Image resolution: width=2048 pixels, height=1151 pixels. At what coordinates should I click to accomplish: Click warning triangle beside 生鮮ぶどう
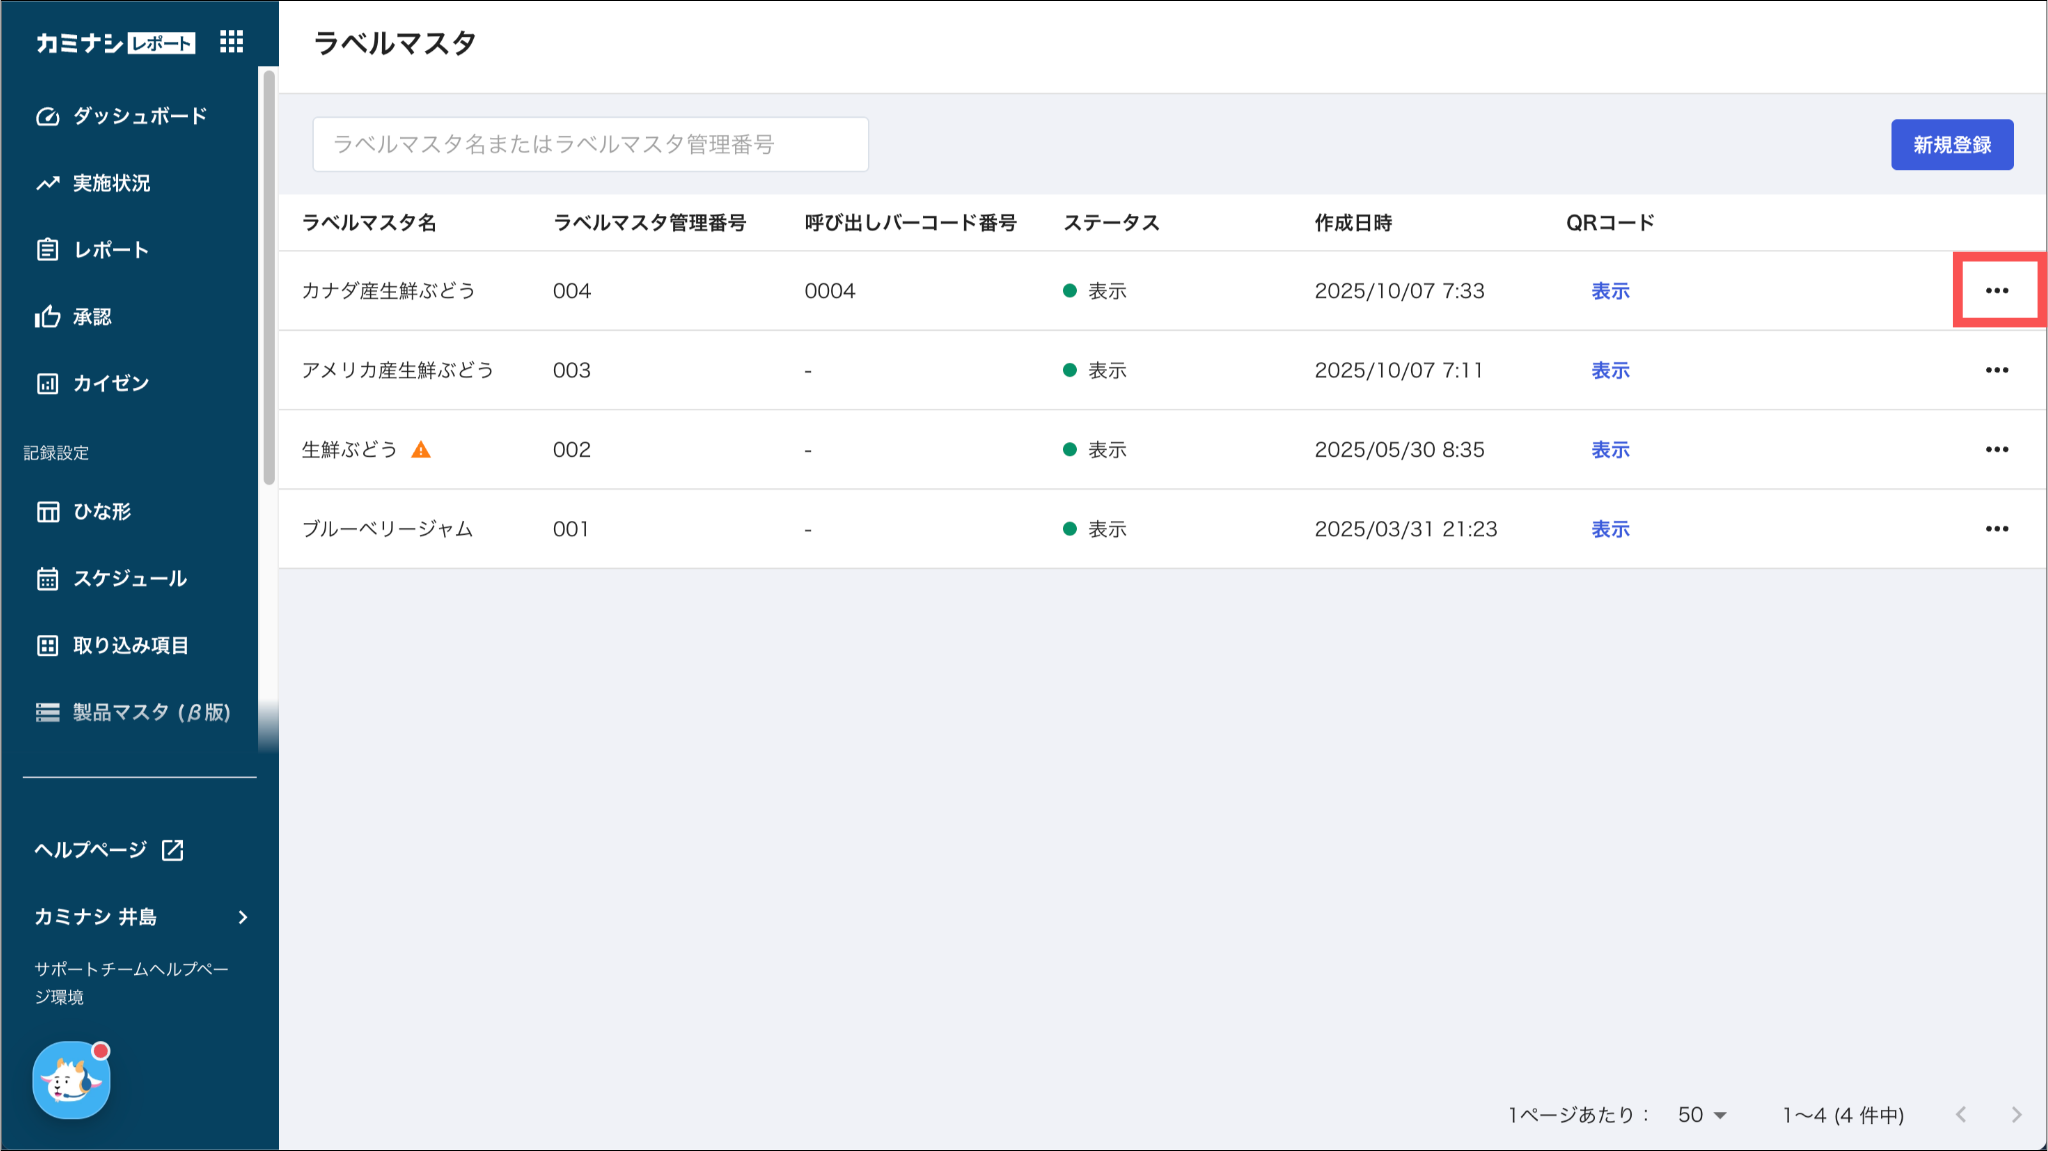[x=421, y=450]
